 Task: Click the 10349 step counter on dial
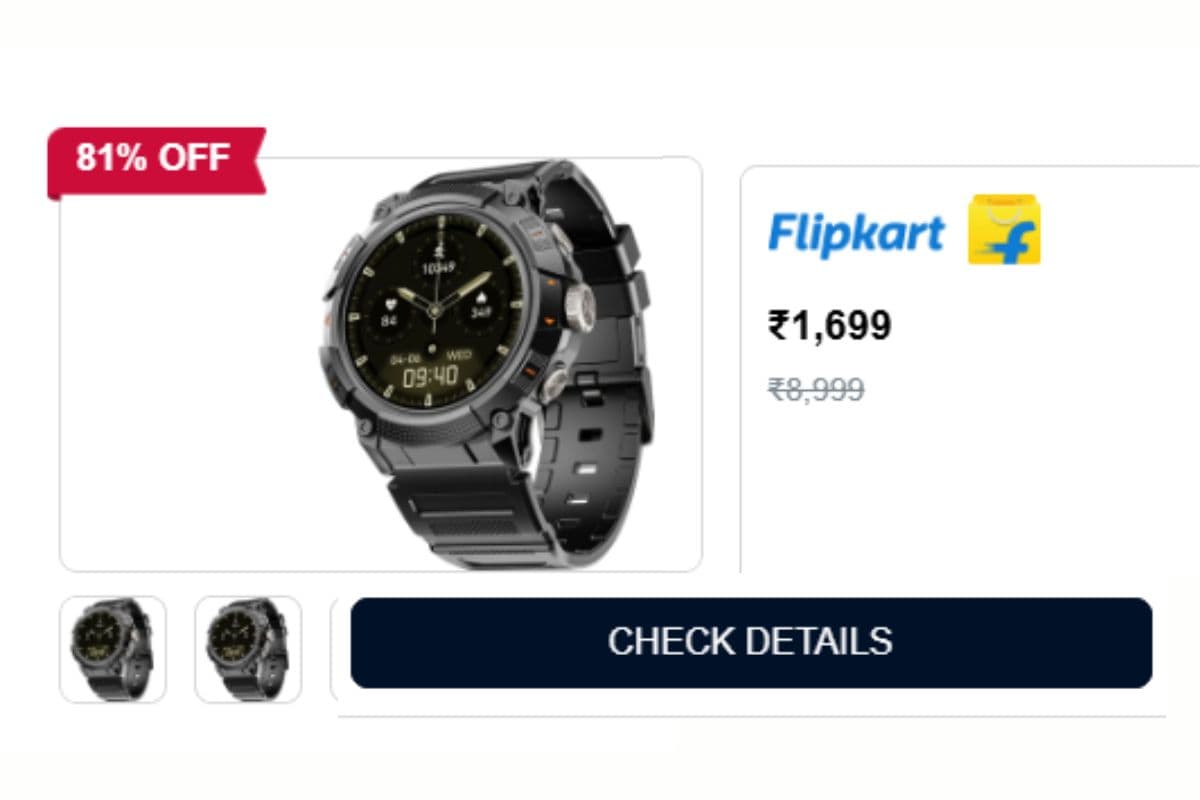pyautogui.click(x=438, y=267)
